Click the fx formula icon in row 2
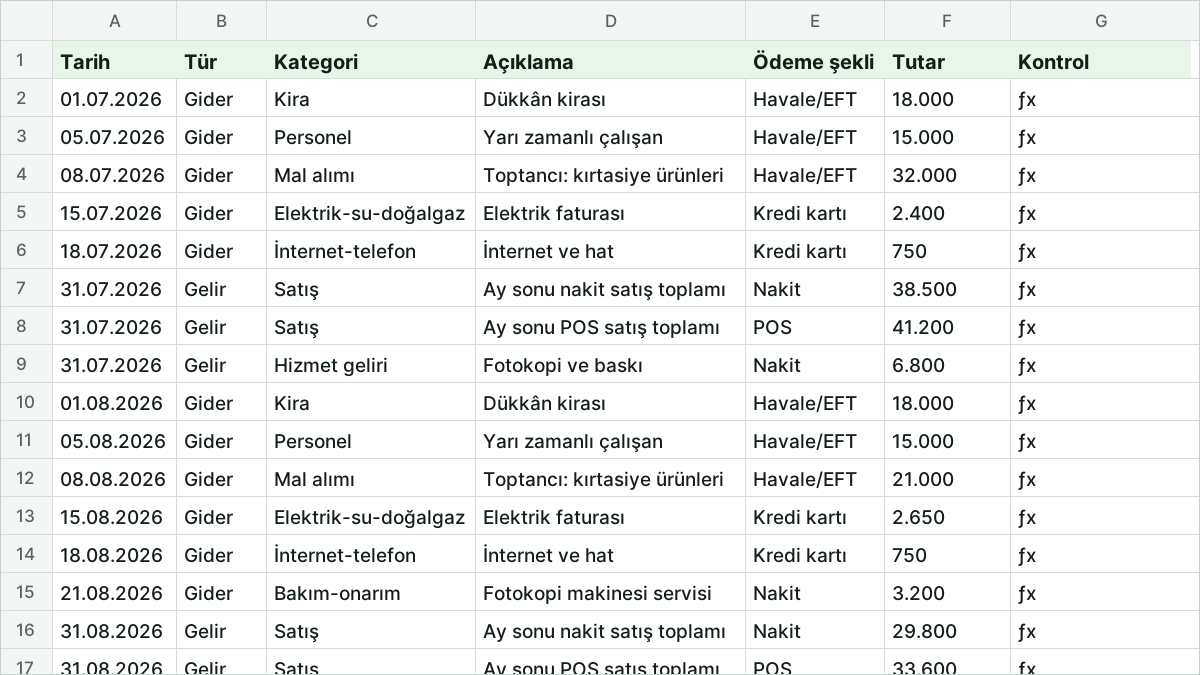 click(1027, 100)
